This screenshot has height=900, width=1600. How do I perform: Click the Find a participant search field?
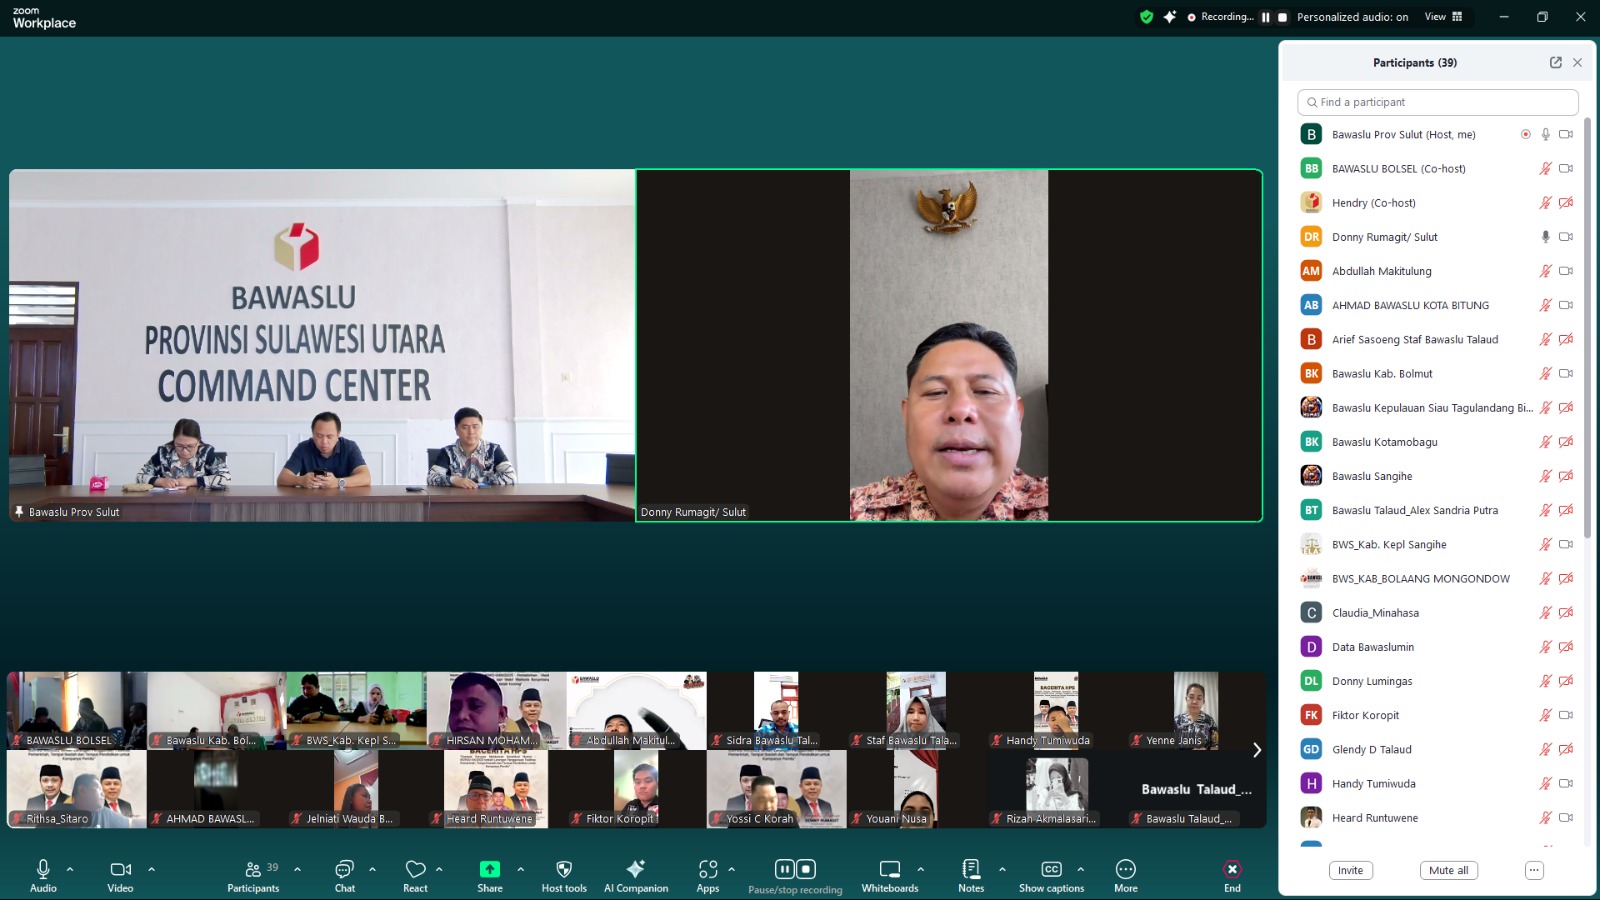(x=1437, y=102)
